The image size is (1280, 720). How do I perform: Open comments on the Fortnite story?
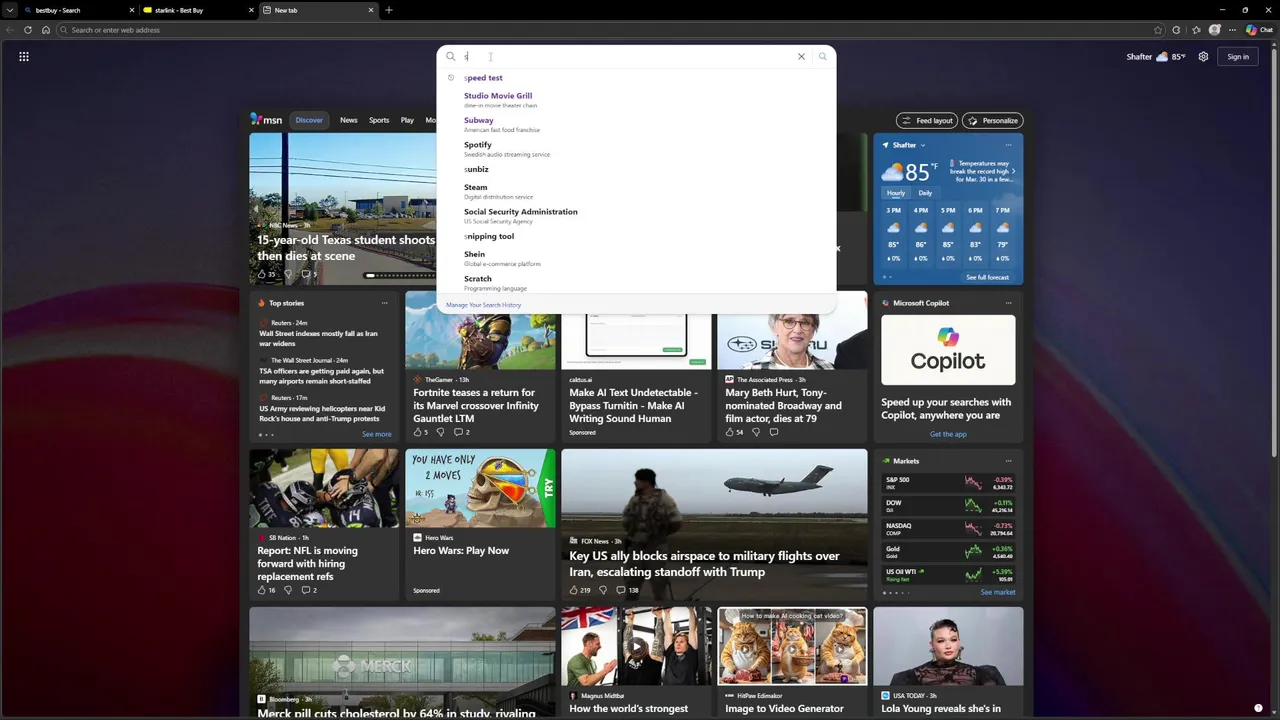(461, 432)
